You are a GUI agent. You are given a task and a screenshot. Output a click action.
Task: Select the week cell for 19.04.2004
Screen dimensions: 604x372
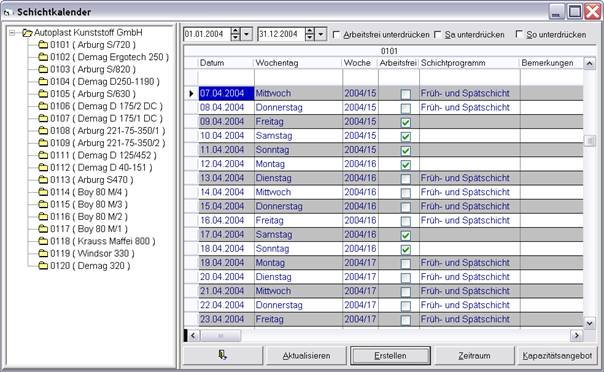[360, 263]
